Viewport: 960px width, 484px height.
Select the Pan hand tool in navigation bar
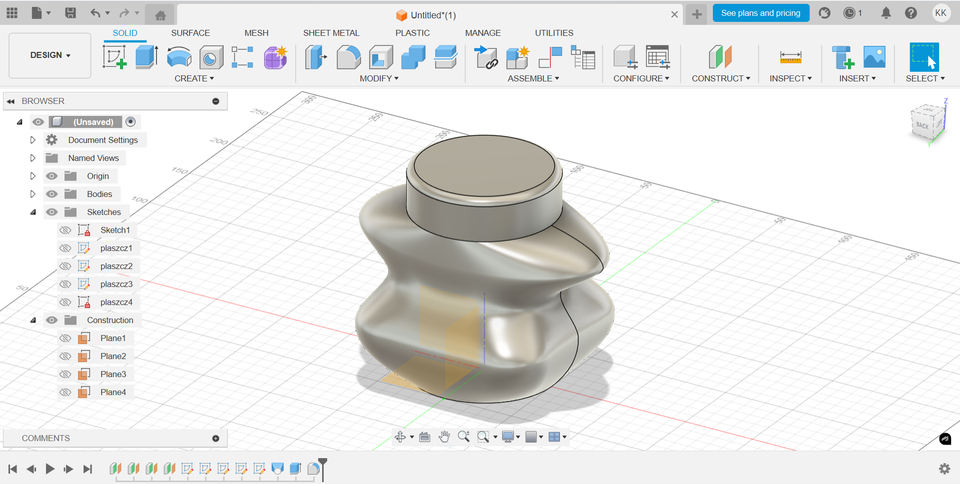(x=444, y=437)
